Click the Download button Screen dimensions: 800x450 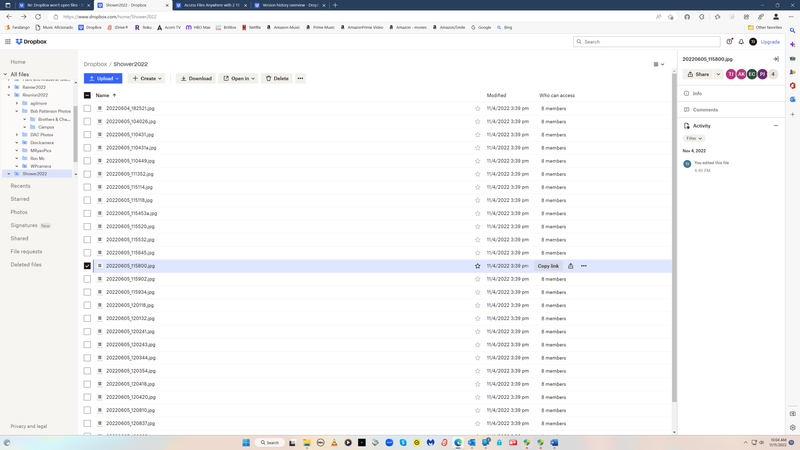[196, 79]
